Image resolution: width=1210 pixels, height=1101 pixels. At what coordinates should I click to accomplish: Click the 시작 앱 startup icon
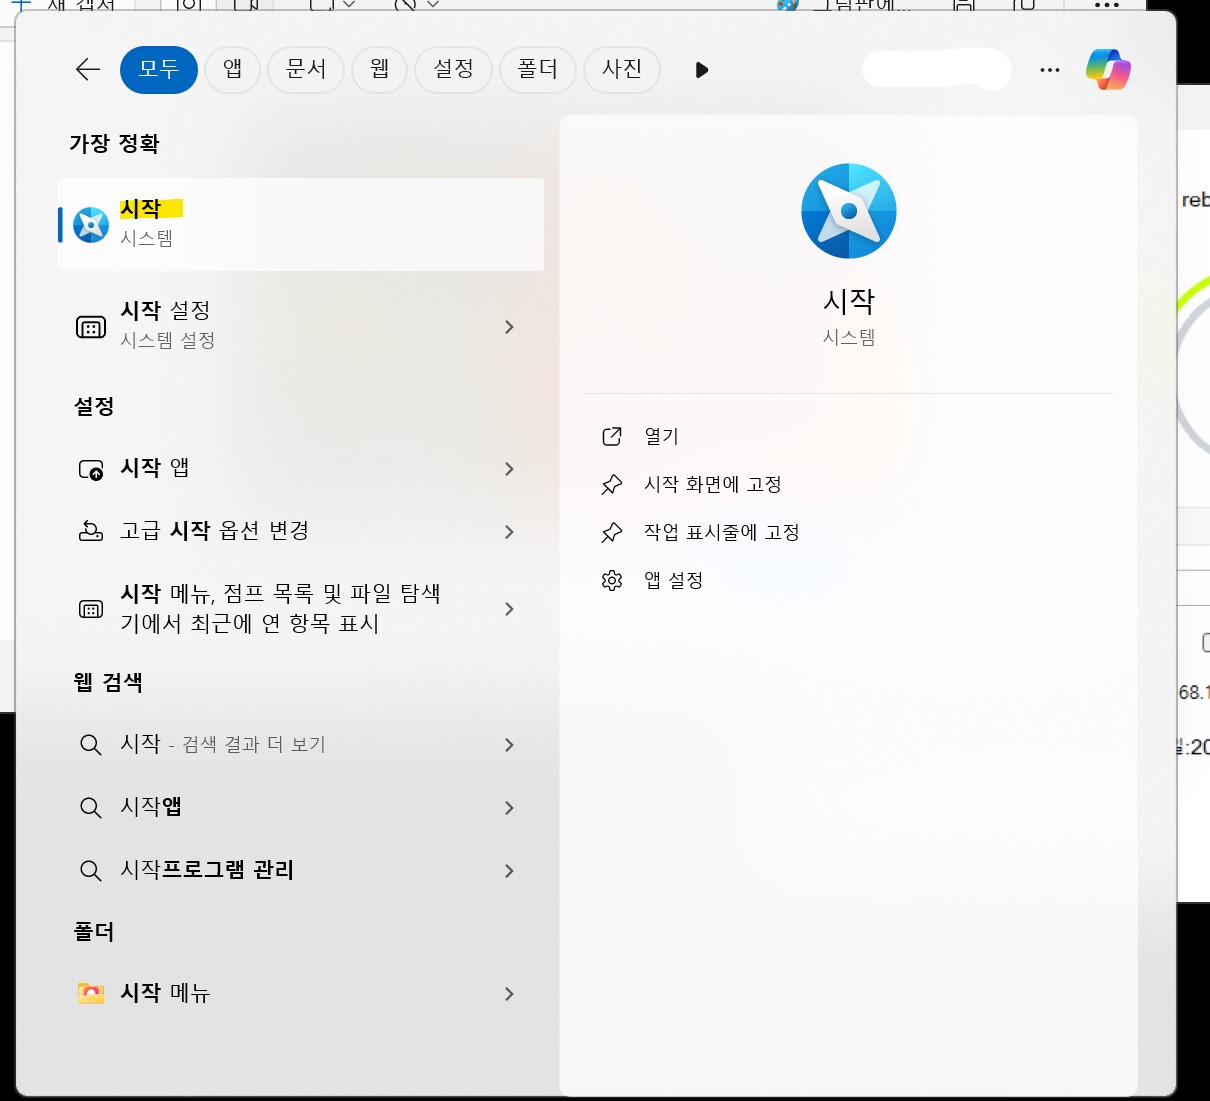coord(91,469)
